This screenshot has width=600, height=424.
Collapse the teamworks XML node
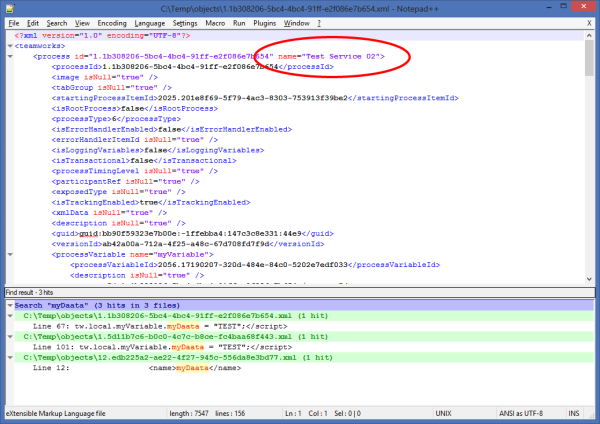[x=10, y=46]
